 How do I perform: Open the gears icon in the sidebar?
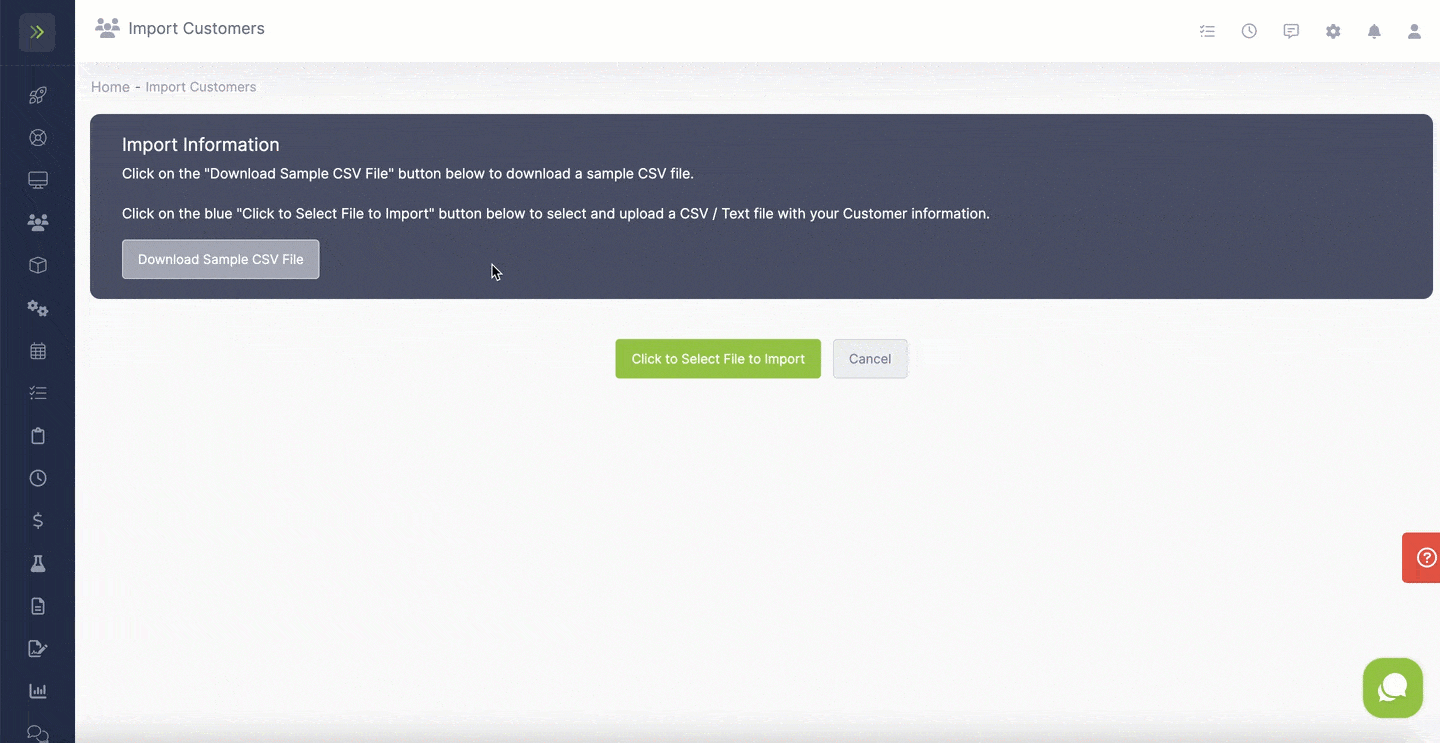37,308
